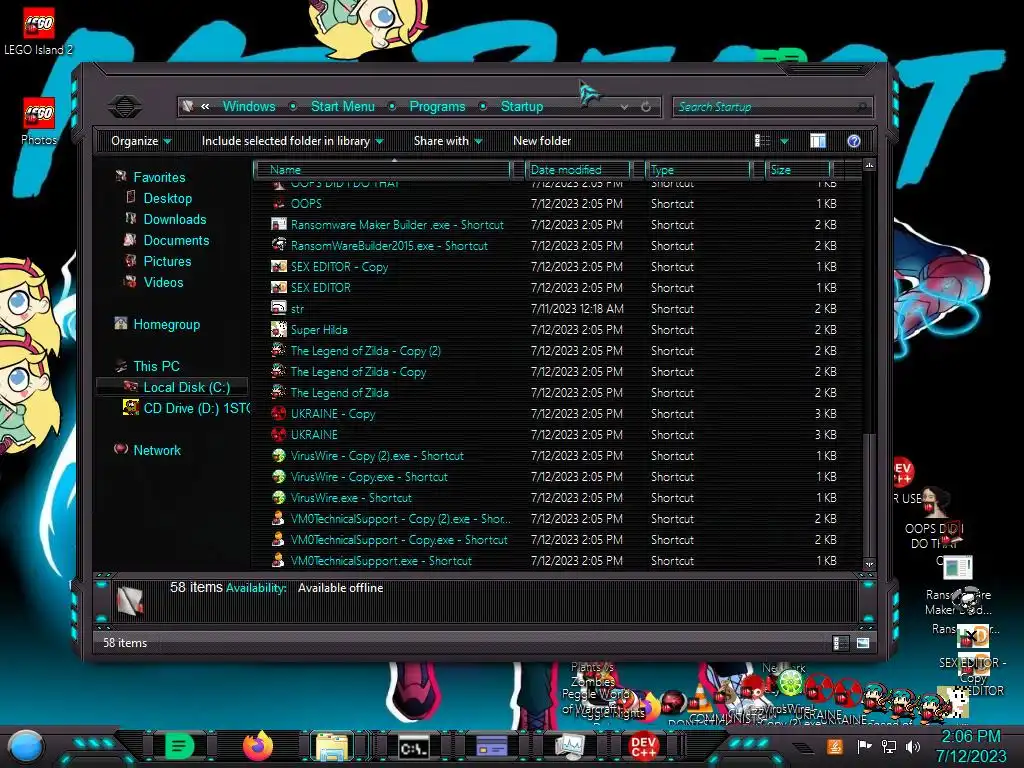Open Firefox from the taskbar

click(257, 746)
